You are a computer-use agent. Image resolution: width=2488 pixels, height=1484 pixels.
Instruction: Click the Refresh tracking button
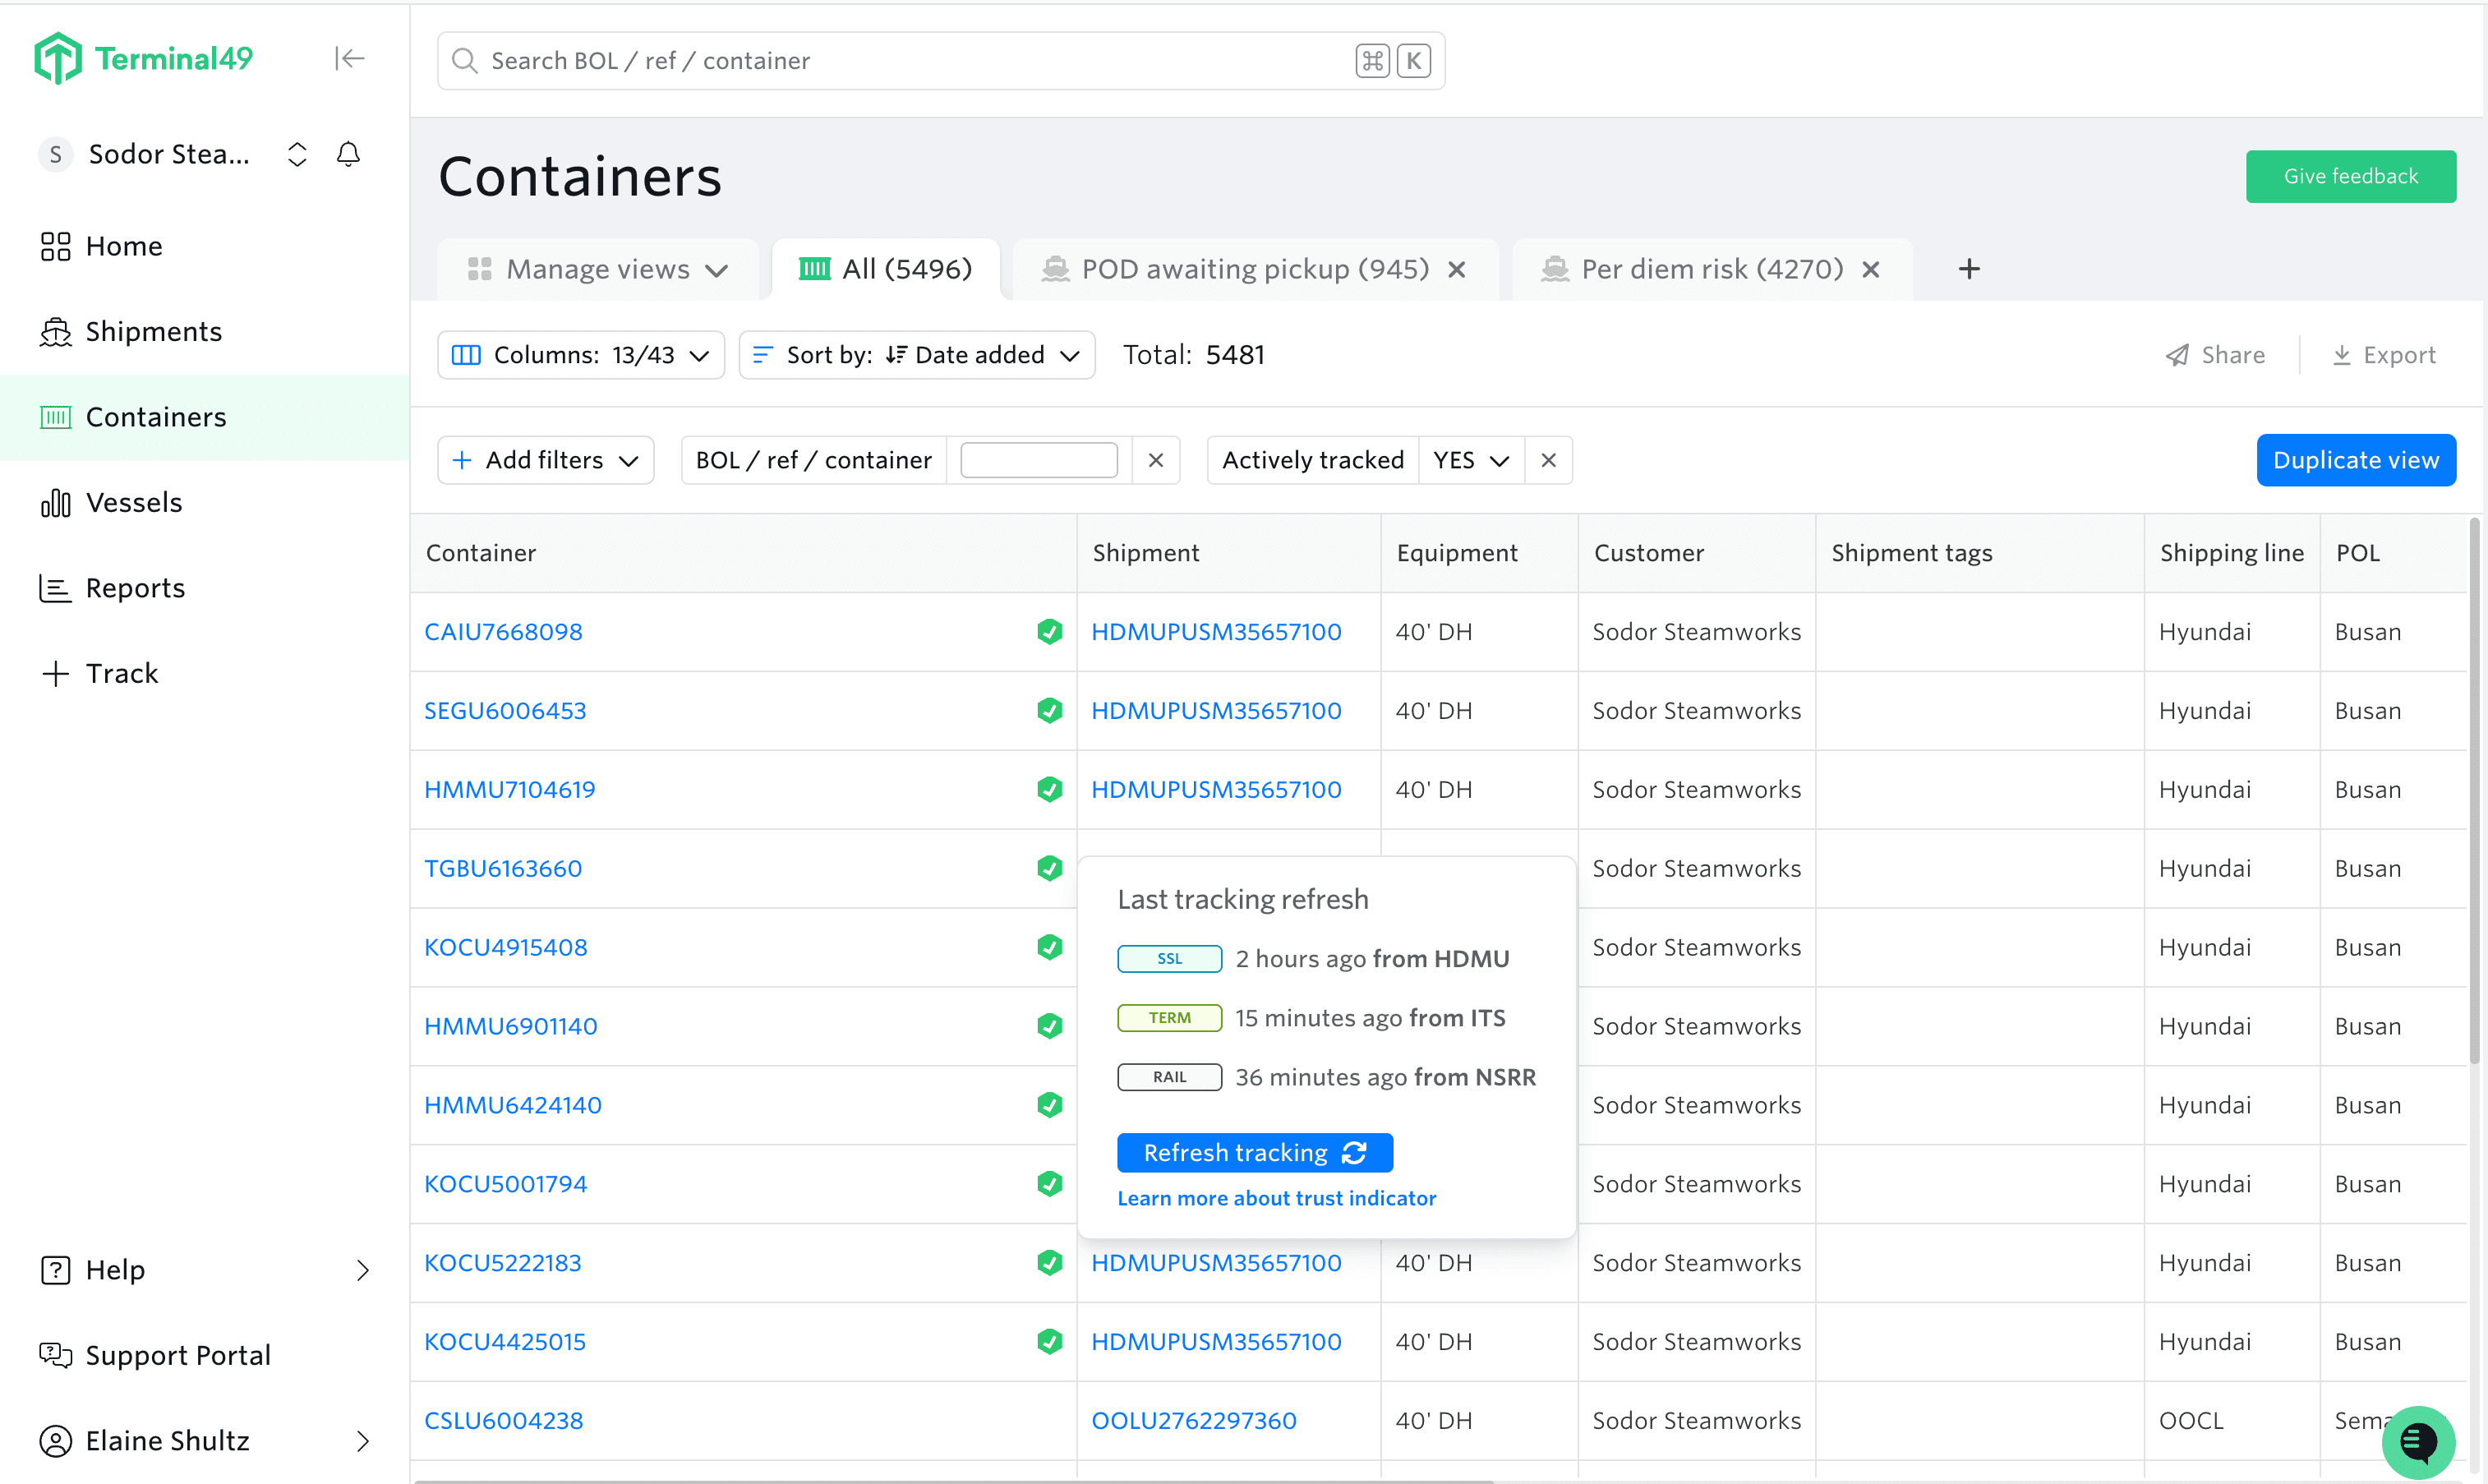1254,1153
